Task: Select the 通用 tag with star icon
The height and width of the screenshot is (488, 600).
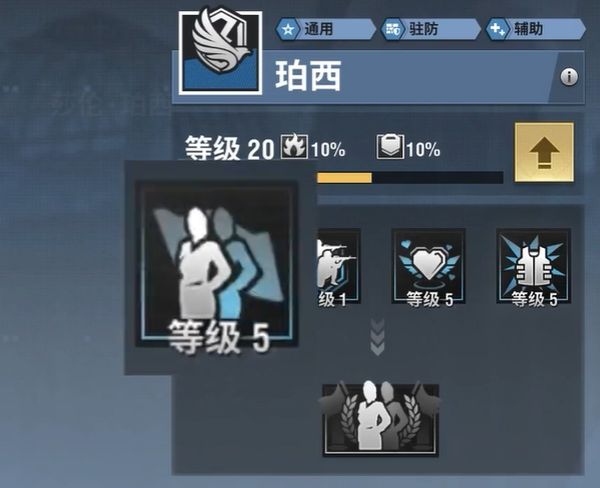Action: (326, 29)
